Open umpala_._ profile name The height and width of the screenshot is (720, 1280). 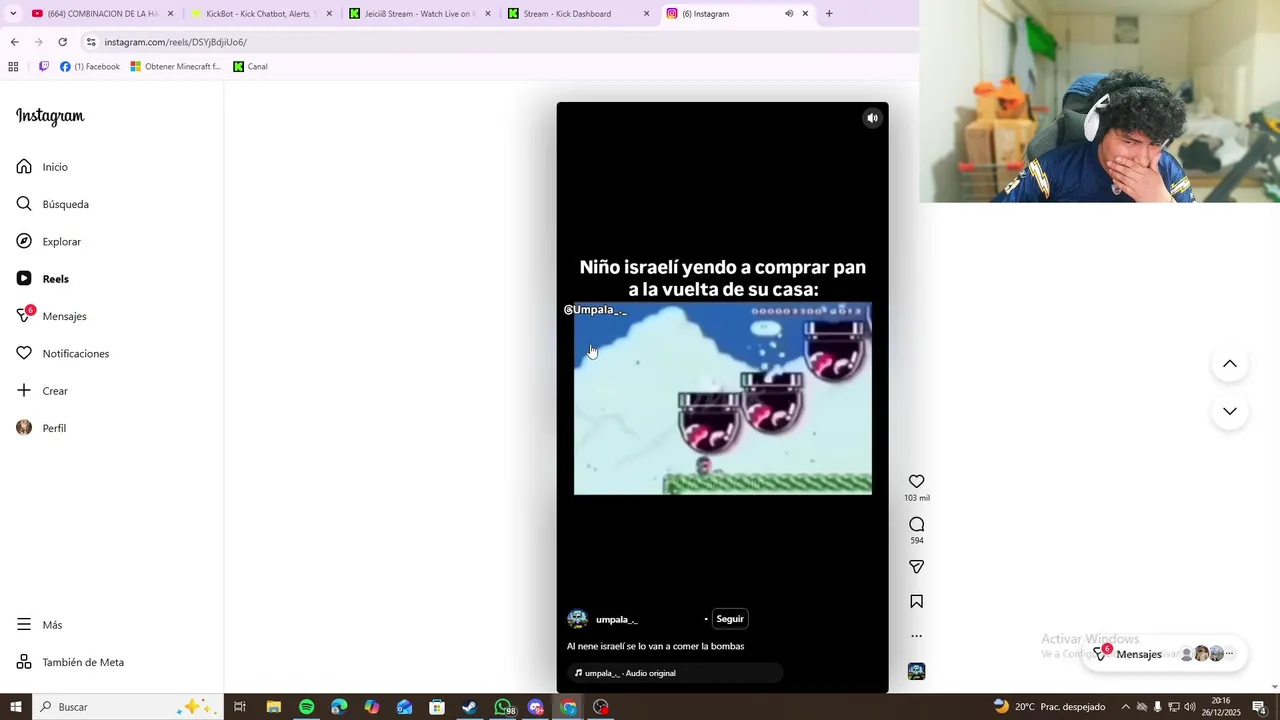(x=617, y=619)
